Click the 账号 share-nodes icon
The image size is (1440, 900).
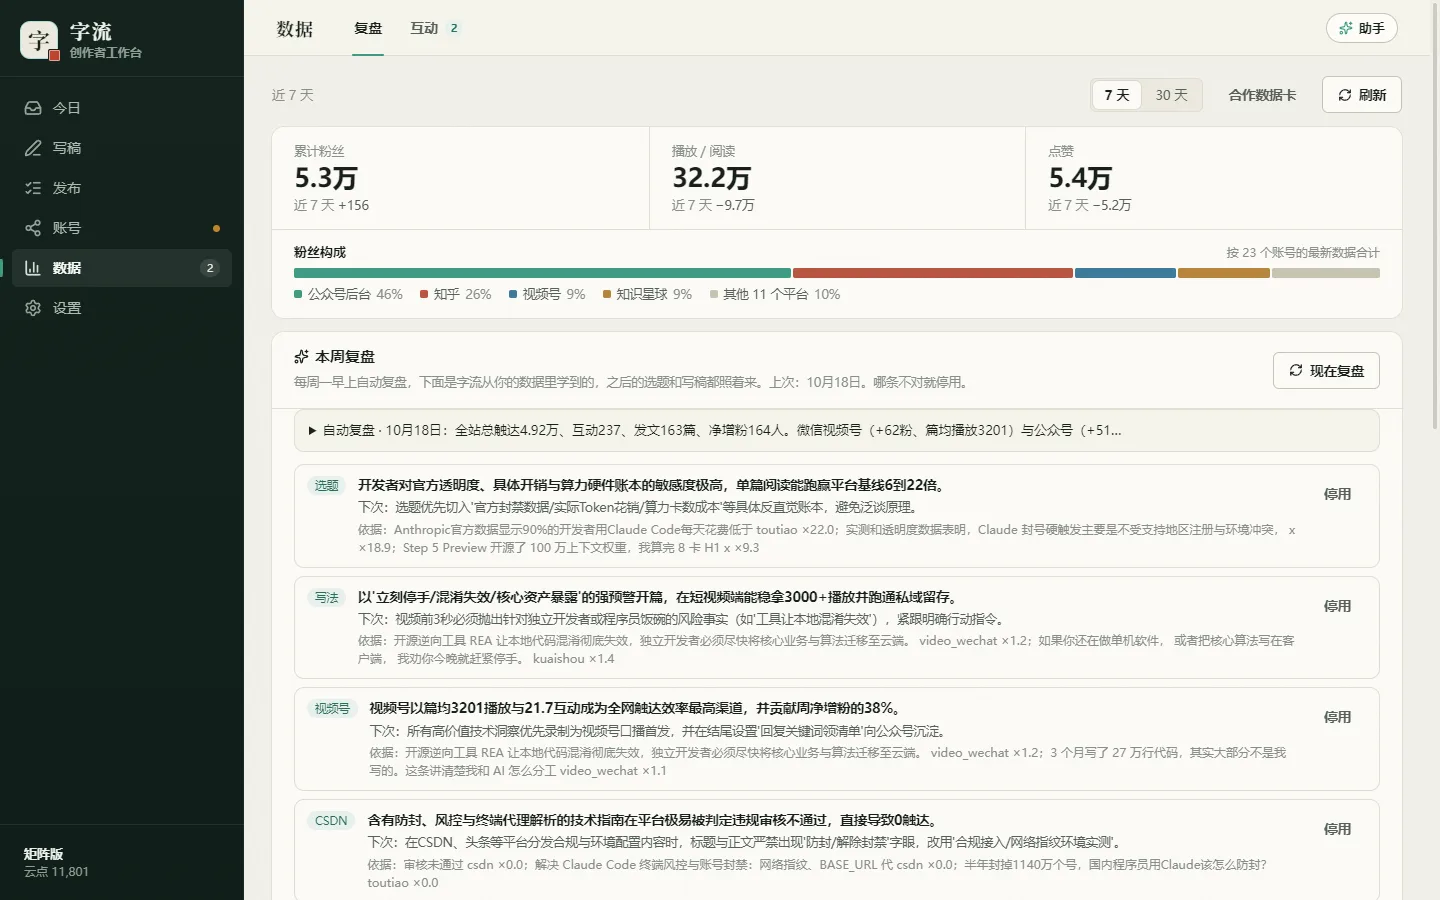[33, 228]
